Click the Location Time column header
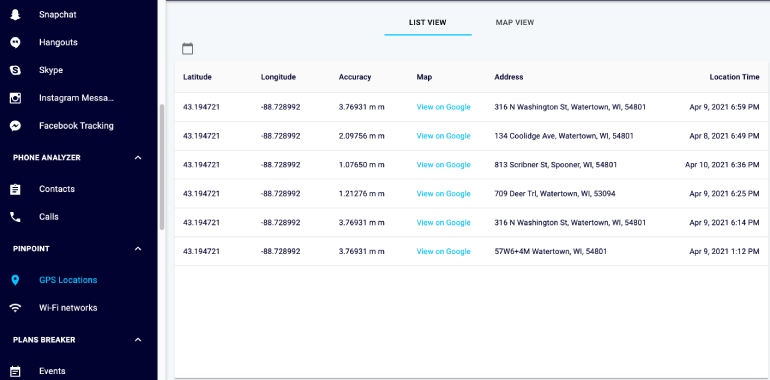Screen dimensions: 770x380 point(734,77)
